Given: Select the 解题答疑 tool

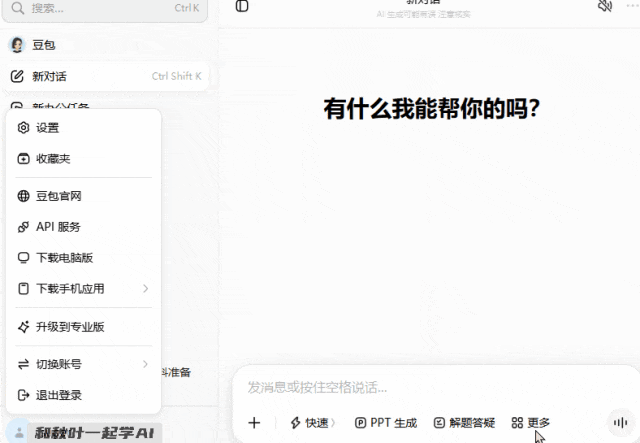Looking at the screenshot, I should pos(464,423).
